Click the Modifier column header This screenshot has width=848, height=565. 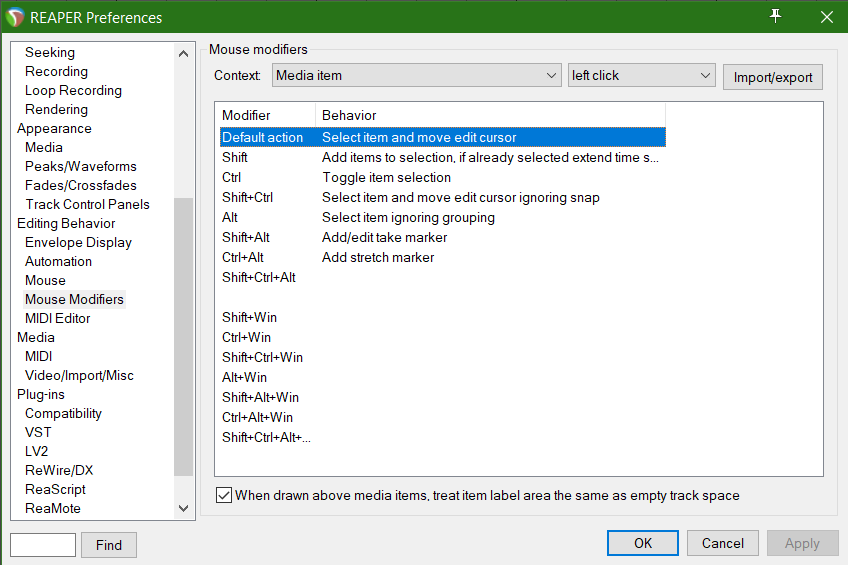point(267,115)
